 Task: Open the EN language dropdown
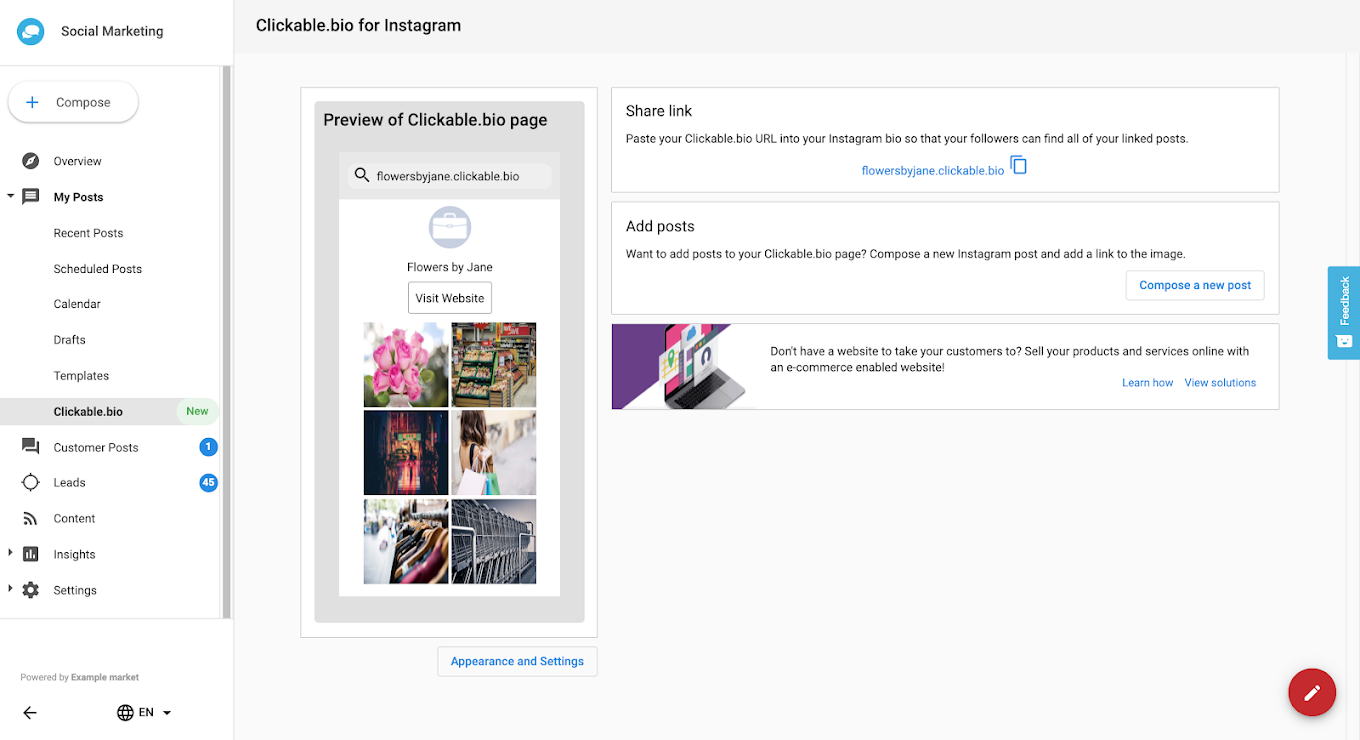click(x=145, y=713)
